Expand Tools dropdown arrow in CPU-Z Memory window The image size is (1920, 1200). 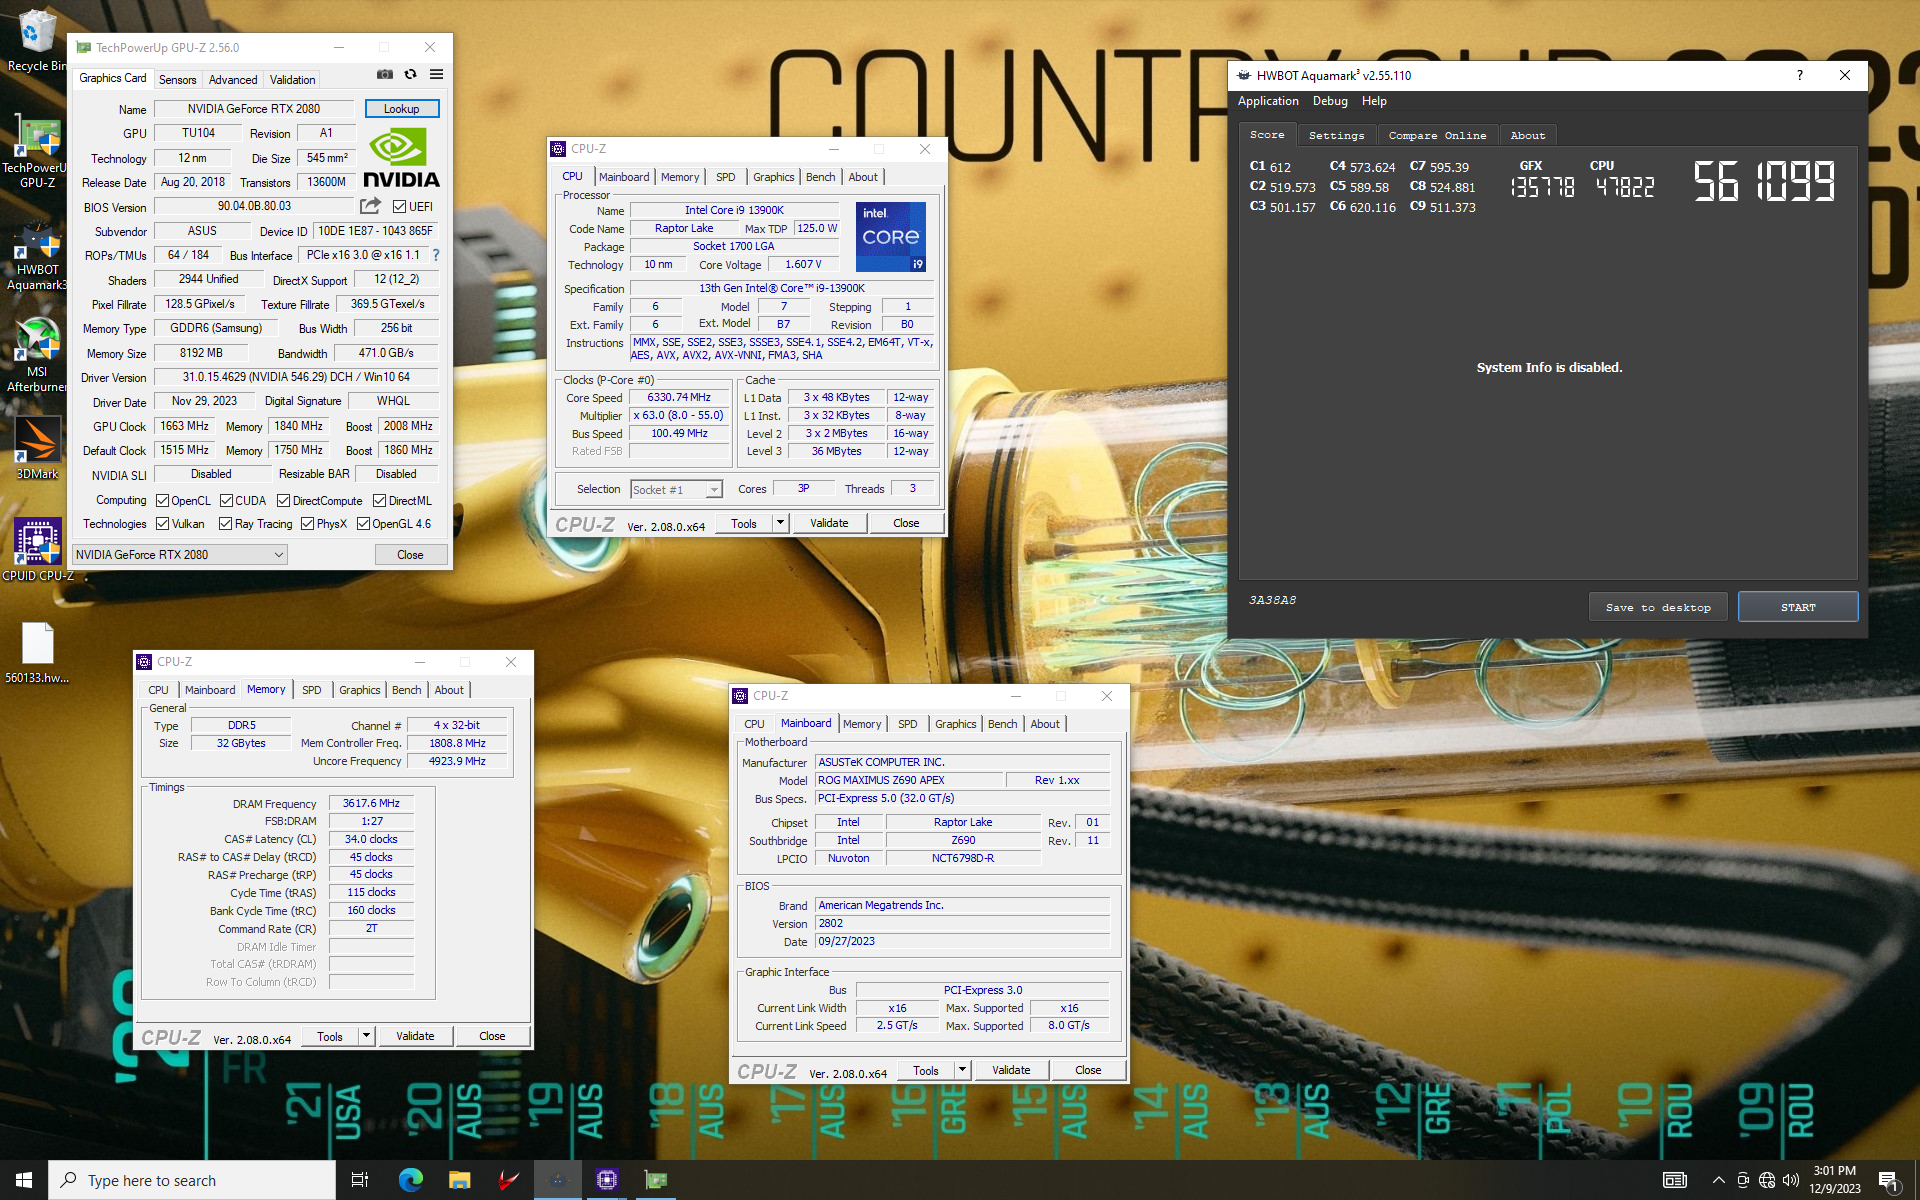click(x=367, y=1036)
